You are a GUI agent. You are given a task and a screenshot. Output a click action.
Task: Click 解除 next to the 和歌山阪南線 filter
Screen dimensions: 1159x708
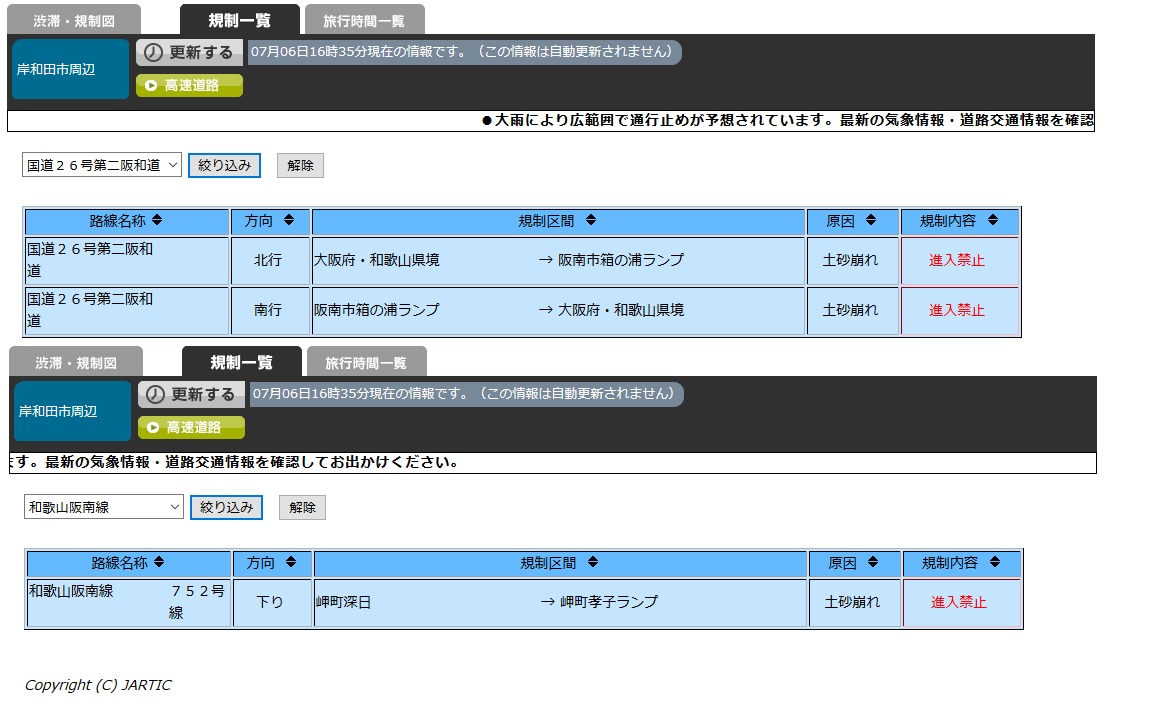click(x=302, y=507)
